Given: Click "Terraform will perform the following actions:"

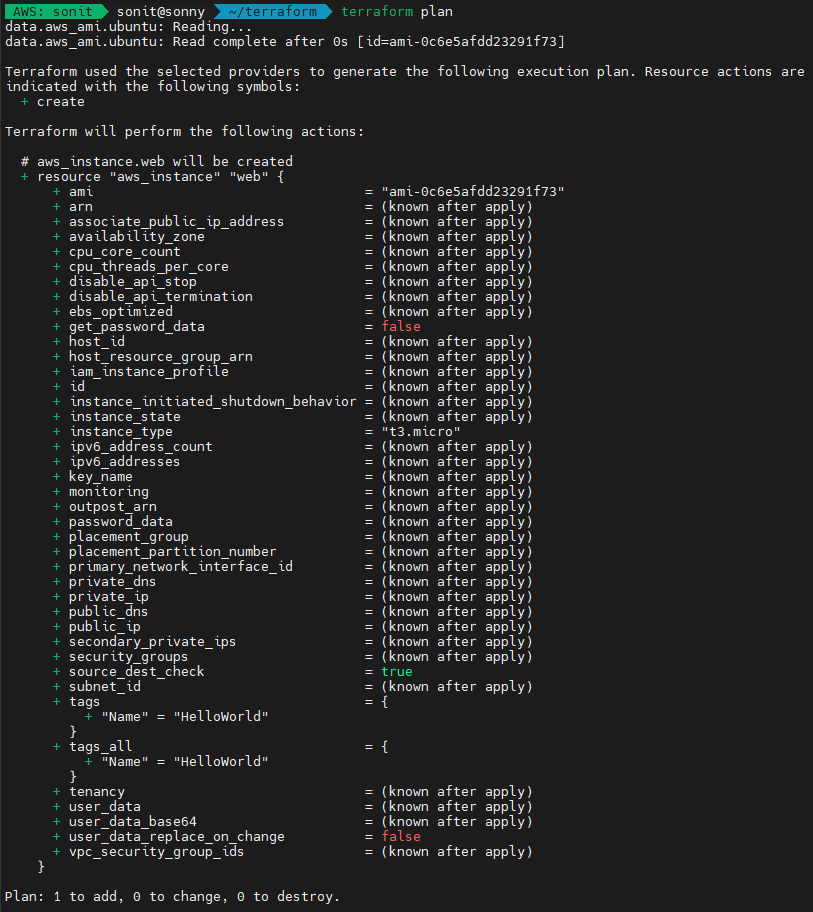Looking at the screenshot, I should [184, 132].
